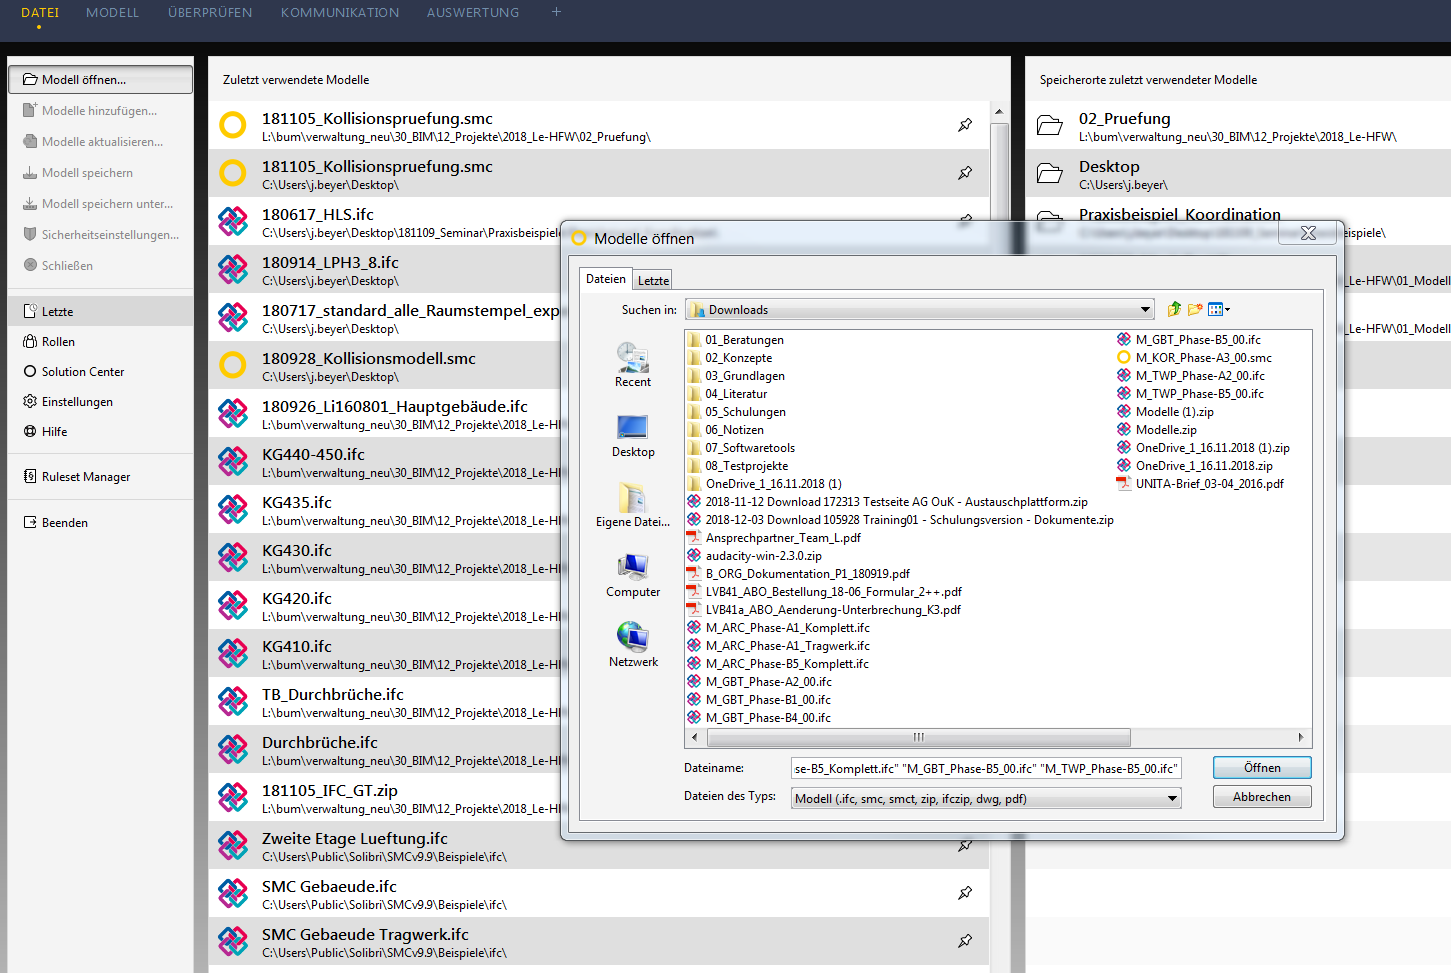Switch to Letzte tab in dialog
Screen dimensions: 1451x973
(653, 281)
